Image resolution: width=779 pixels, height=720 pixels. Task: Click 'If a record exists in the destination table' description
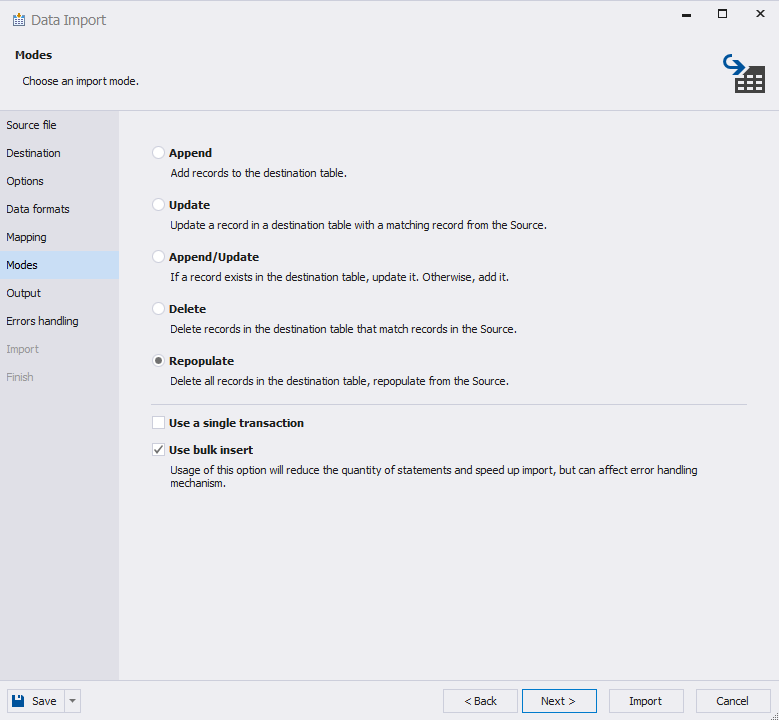pyautogui.click(x=339, y=277)
